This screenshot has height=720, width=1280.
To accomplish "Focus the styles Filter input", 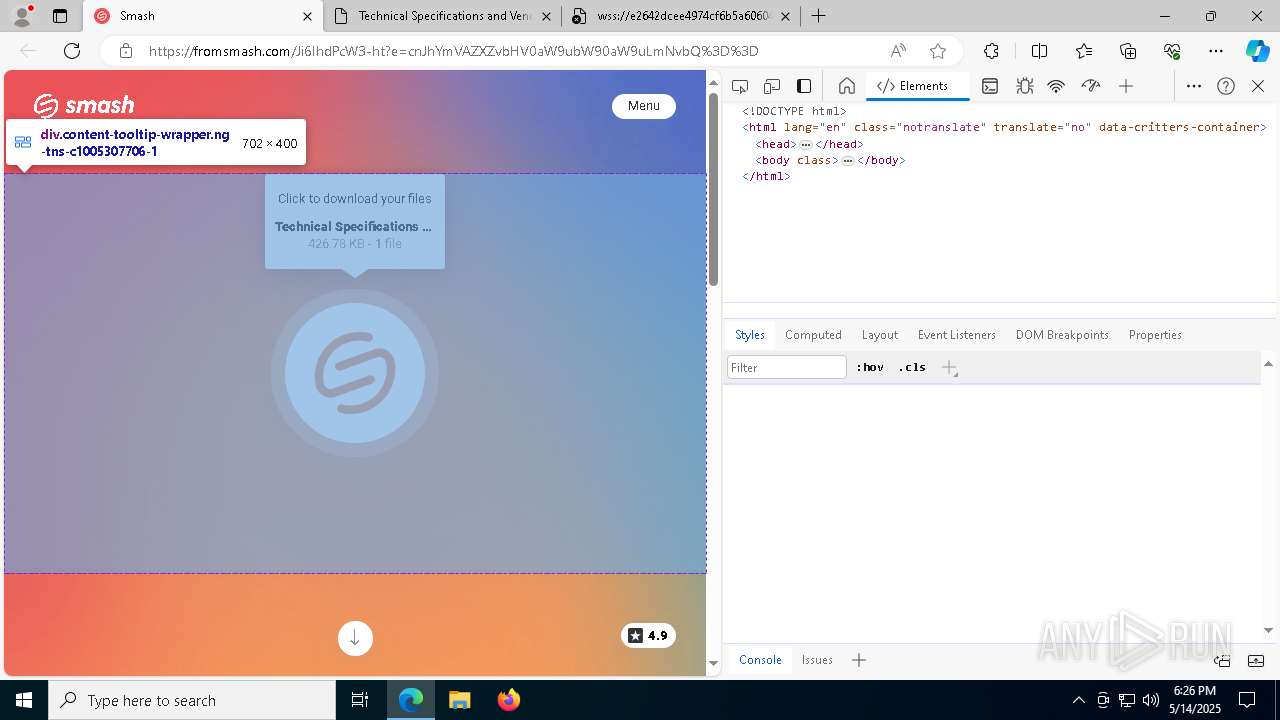I will click(x=787, y=368).
